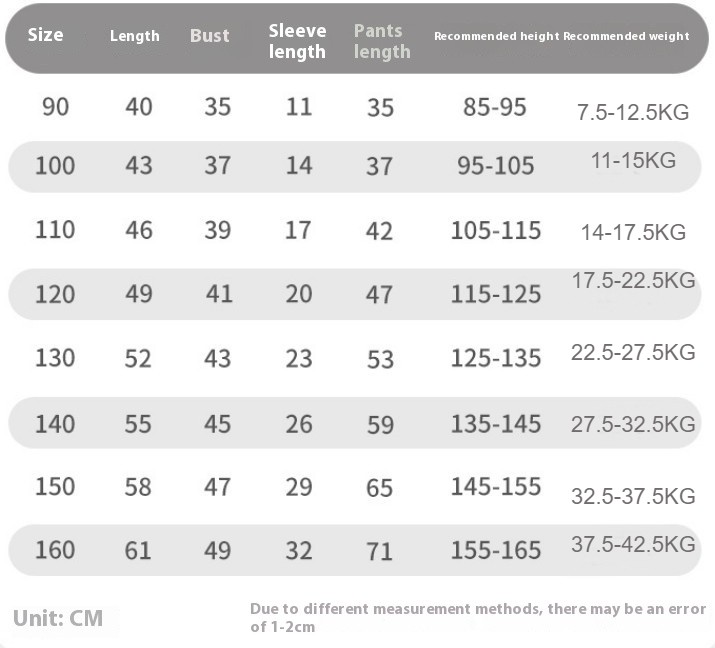Click the Length column header

(135, 36)
